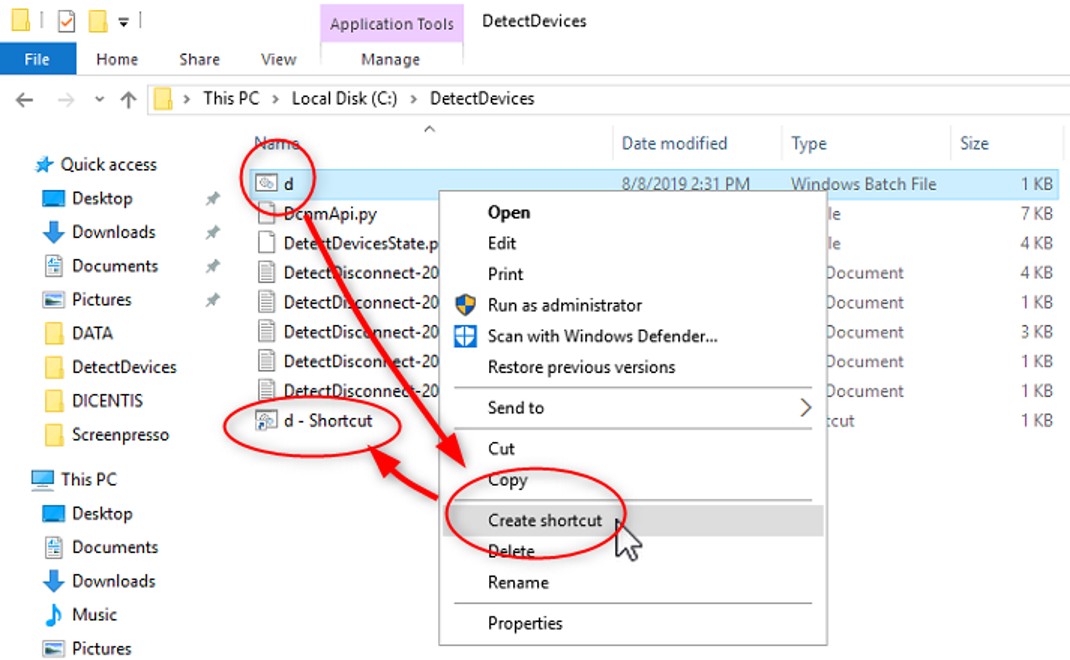
Task: Sort by Date modified column header
Action: (x=674, y=144)
